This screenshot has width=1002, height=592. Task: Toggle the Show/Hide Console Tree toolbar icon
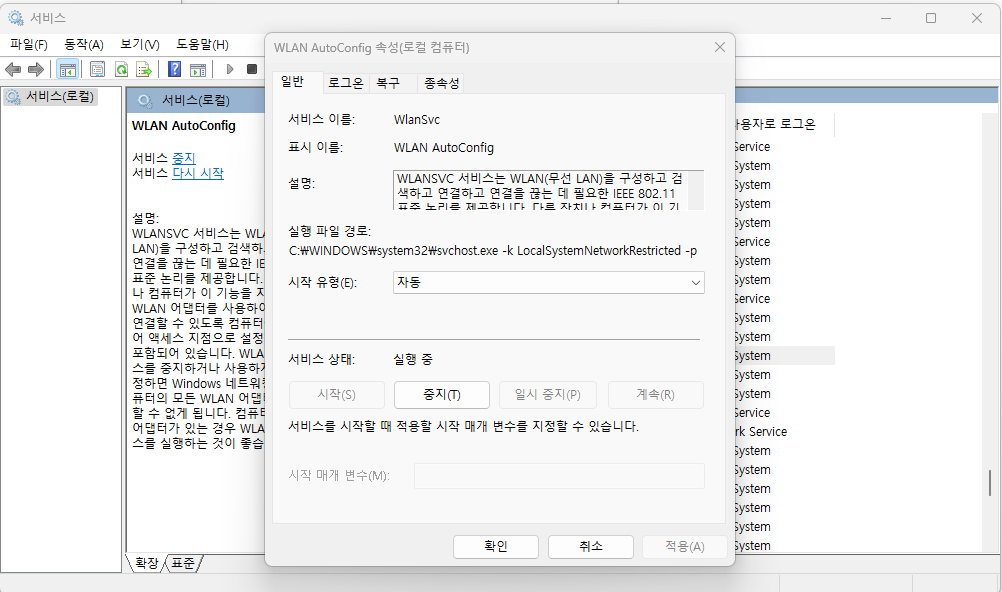point(68,69)
